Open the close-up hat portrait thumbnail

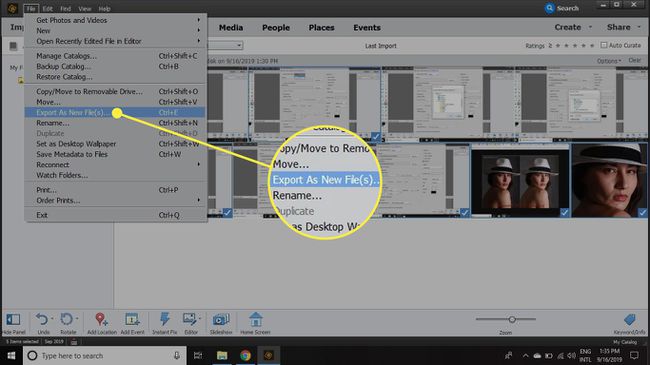tap(609, 180)
